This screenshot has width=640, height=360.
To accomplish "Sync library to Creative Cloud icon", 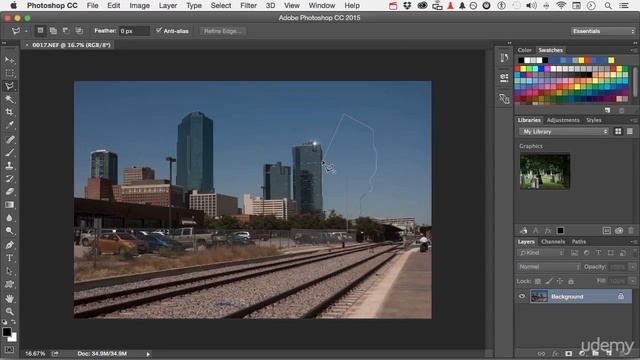I will [x=619, y=231].
